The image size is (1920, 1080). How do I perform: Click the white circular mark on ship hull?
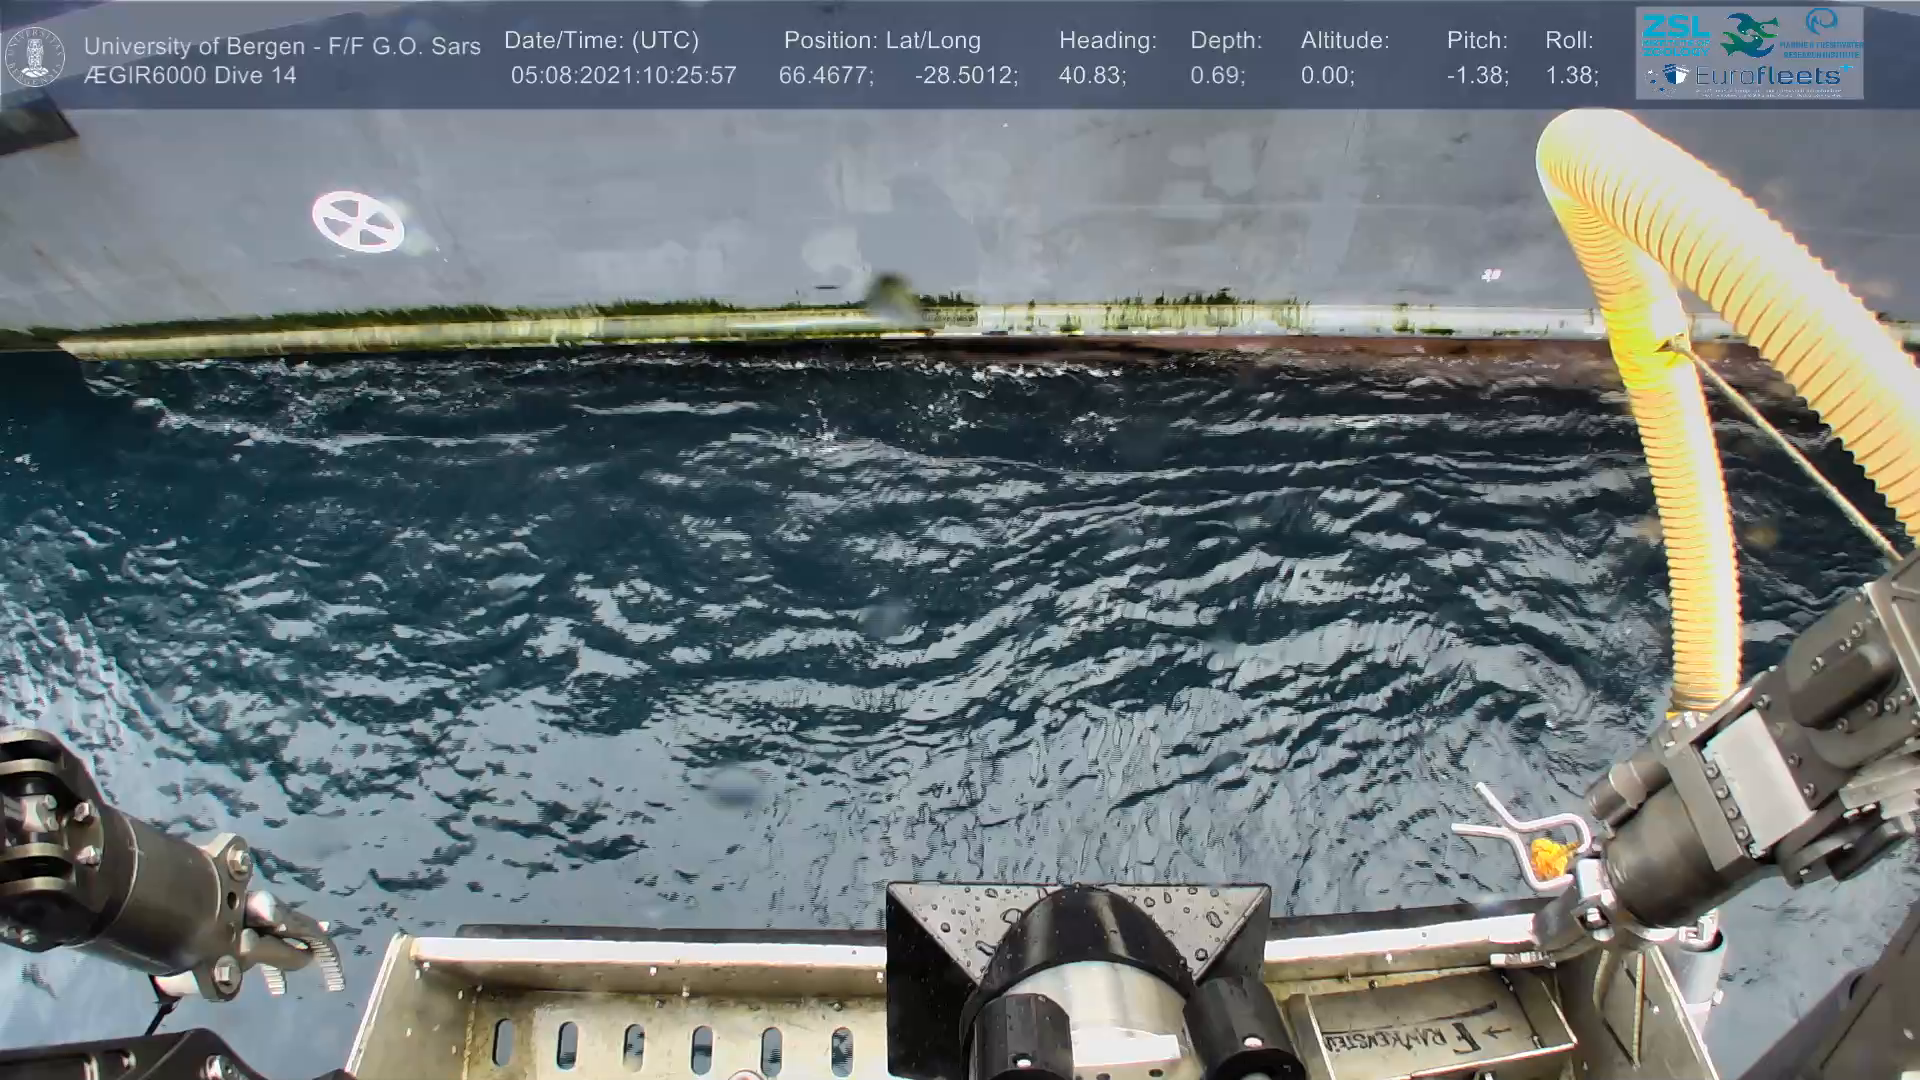[x=358, y=221]
